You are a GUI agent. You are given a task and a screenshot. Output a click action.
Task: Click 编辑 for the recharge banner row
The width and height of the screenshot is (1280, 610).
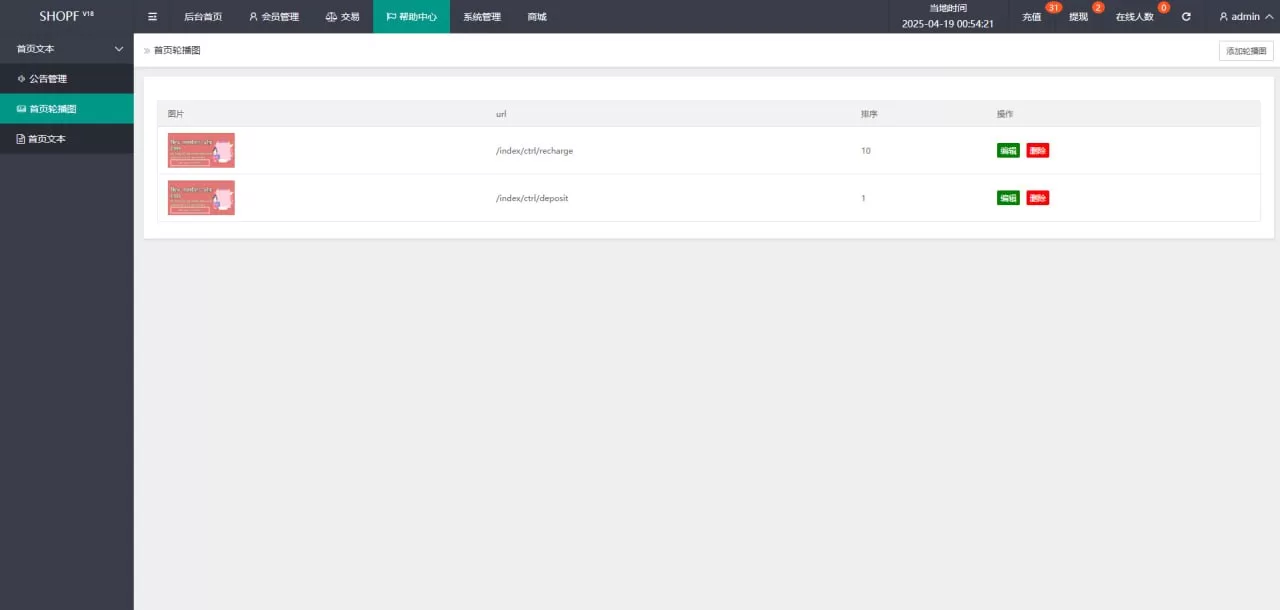pos(1008,151)
